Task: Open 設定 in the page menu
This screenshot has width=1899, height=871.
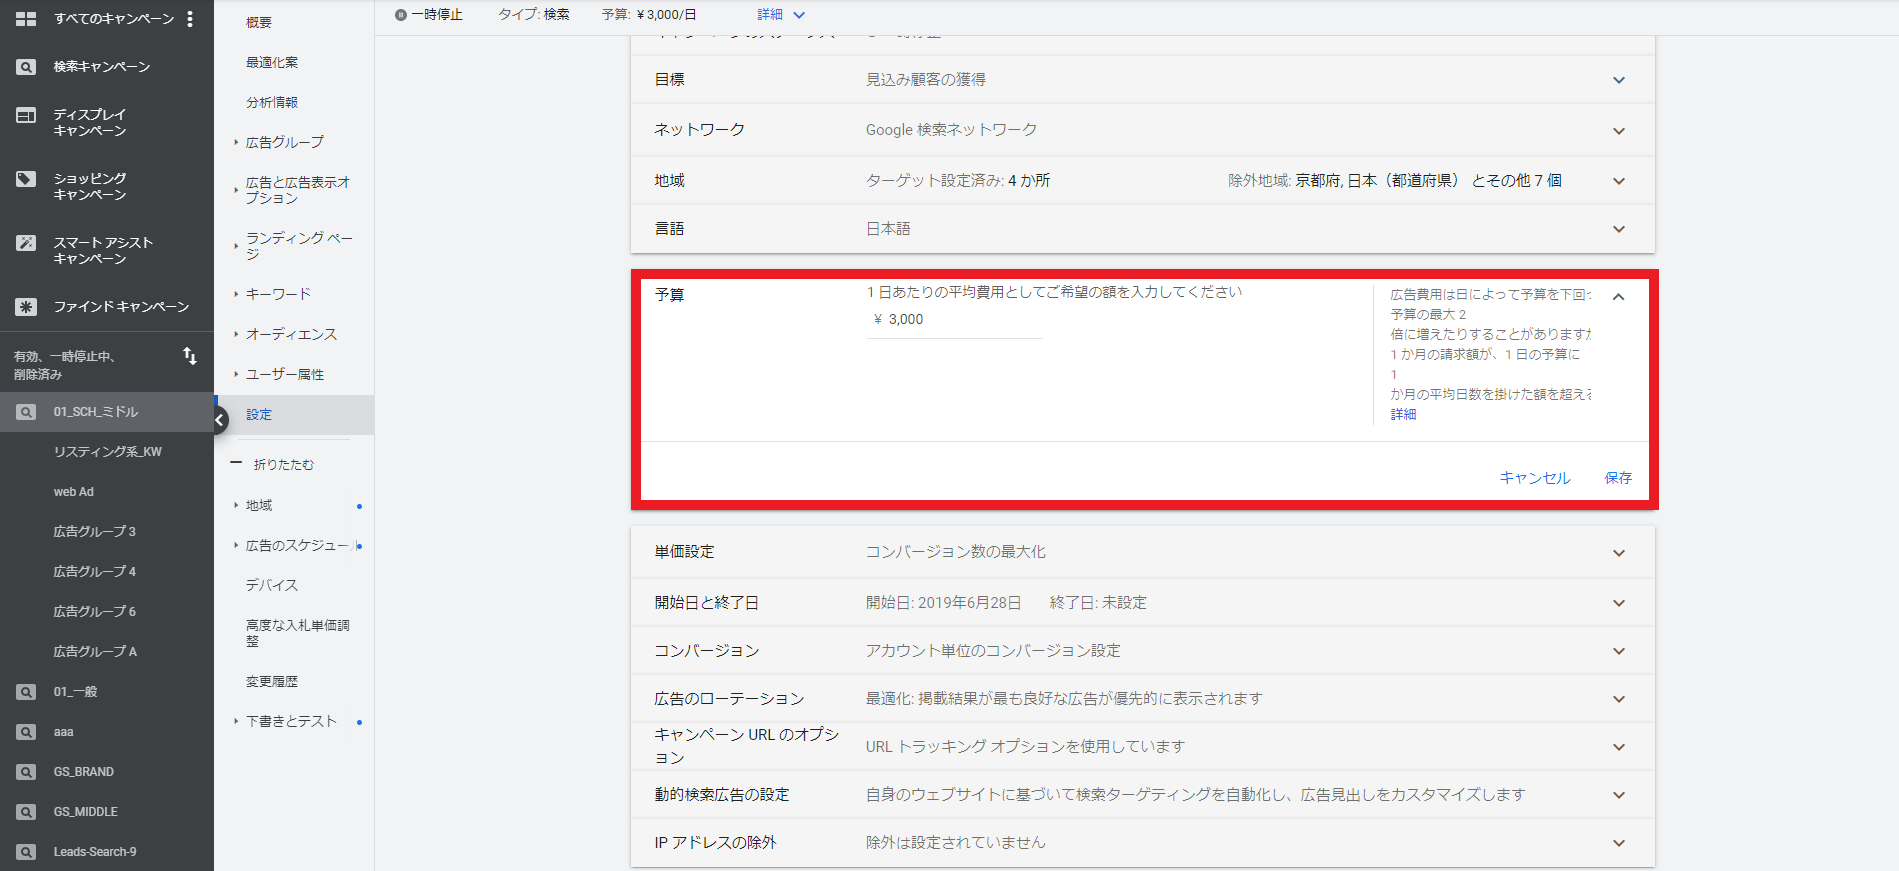Action: coord(259,414)
